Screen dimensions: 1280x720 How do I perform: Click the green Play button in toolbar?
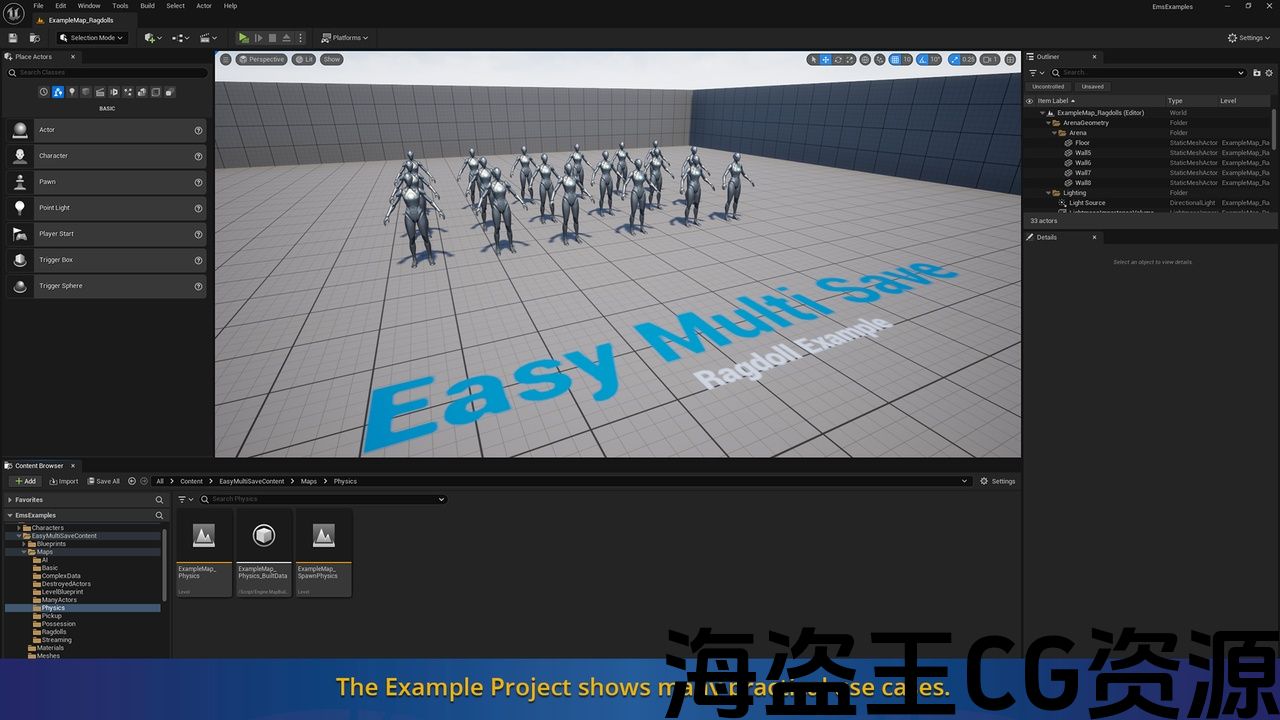243,38
